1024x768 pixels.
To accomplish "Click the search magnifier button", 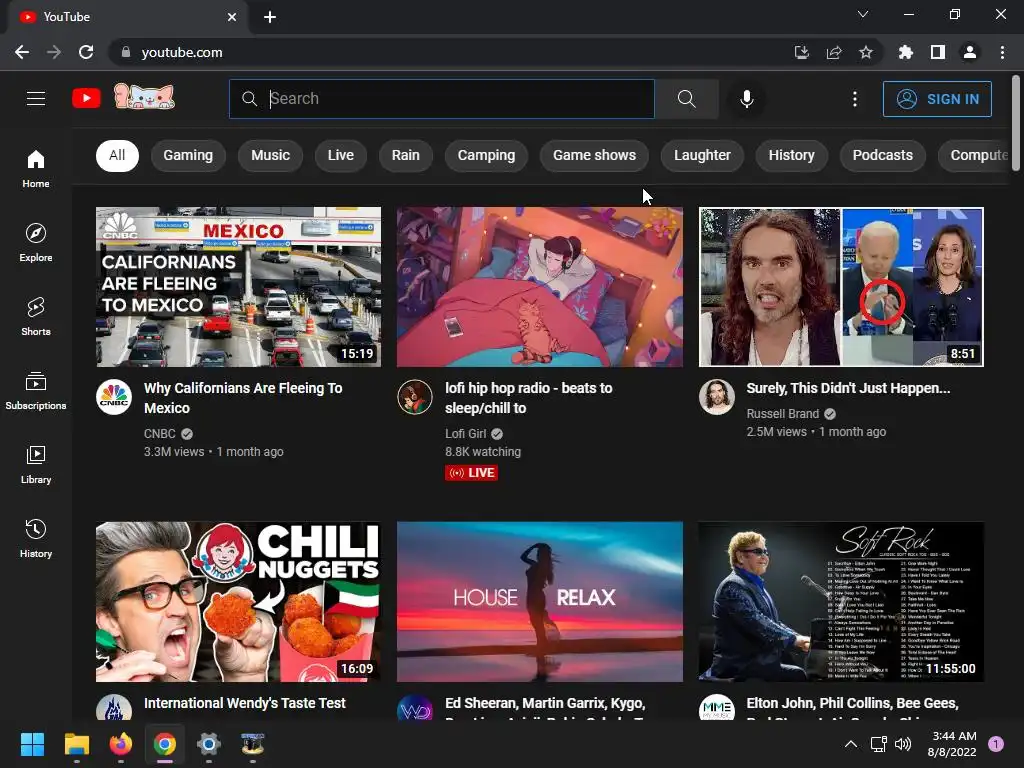I will 686,99.
